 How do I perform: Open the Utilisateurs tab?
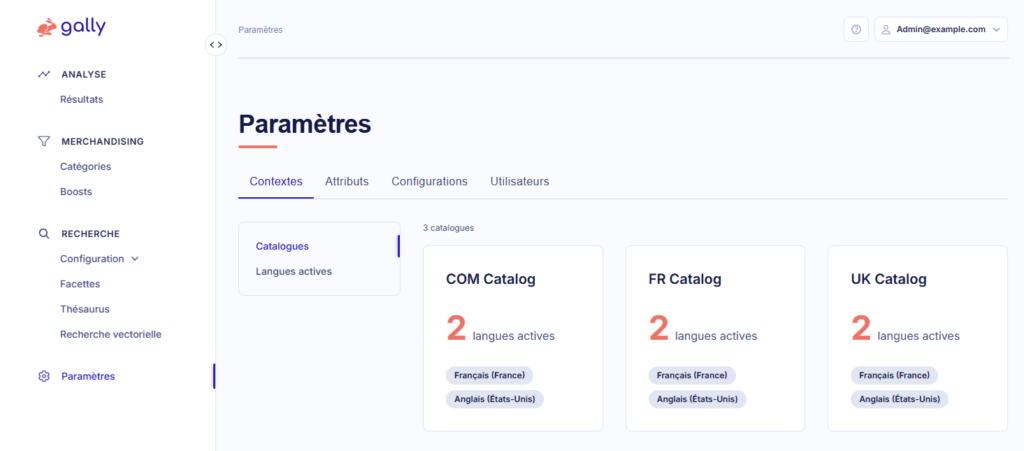point(519,181)
